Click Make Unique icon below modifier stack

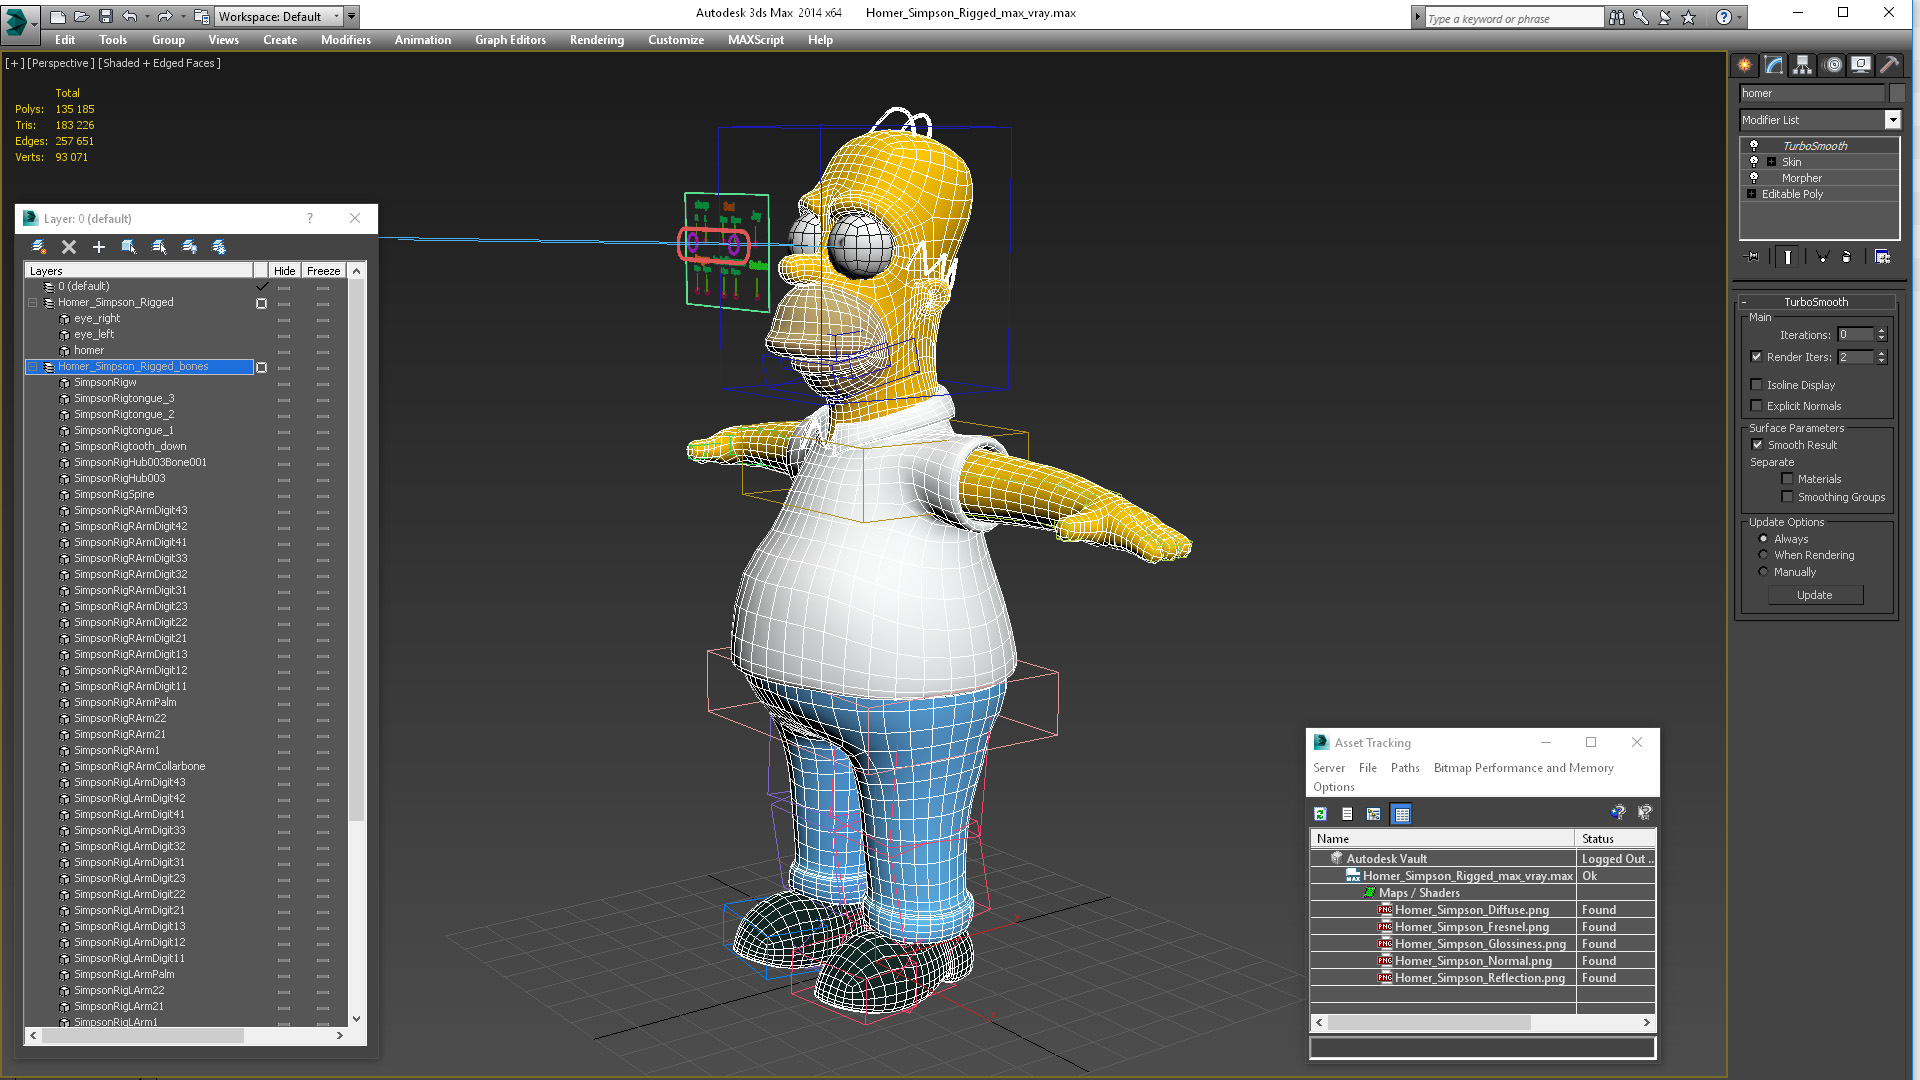click(1822, 257)
